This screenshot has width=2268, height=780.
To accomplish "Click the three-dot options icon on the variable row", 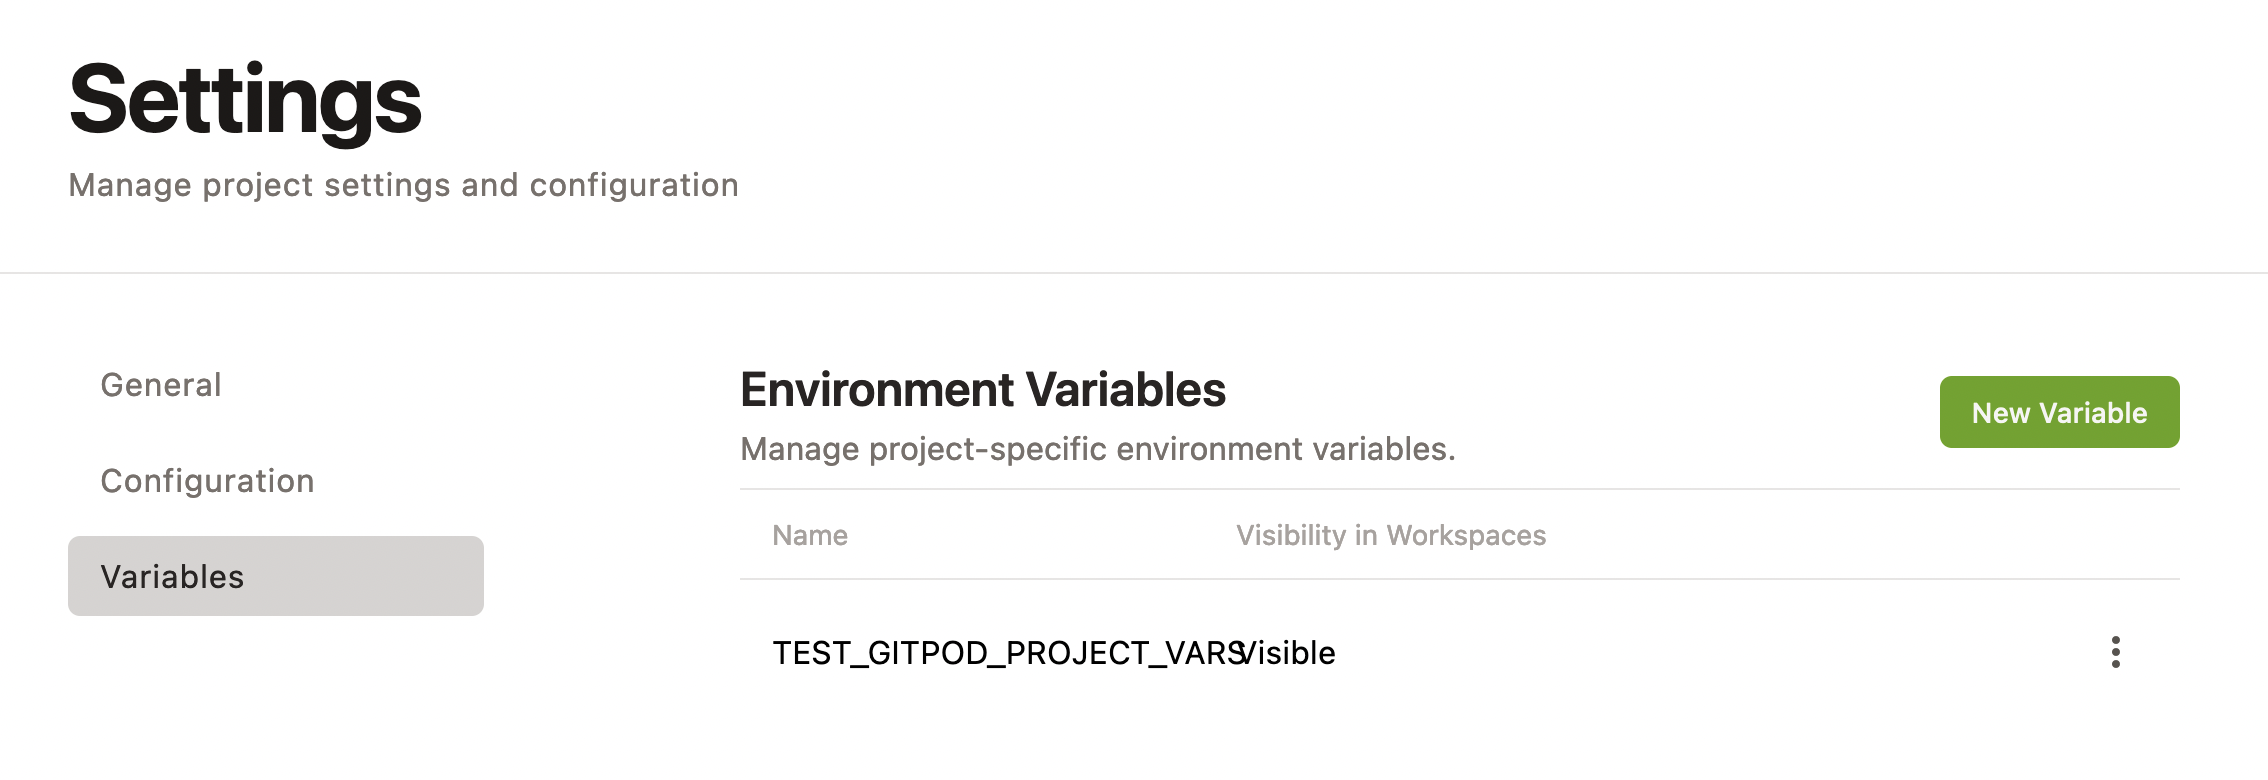I will [x=2117, y=652].
